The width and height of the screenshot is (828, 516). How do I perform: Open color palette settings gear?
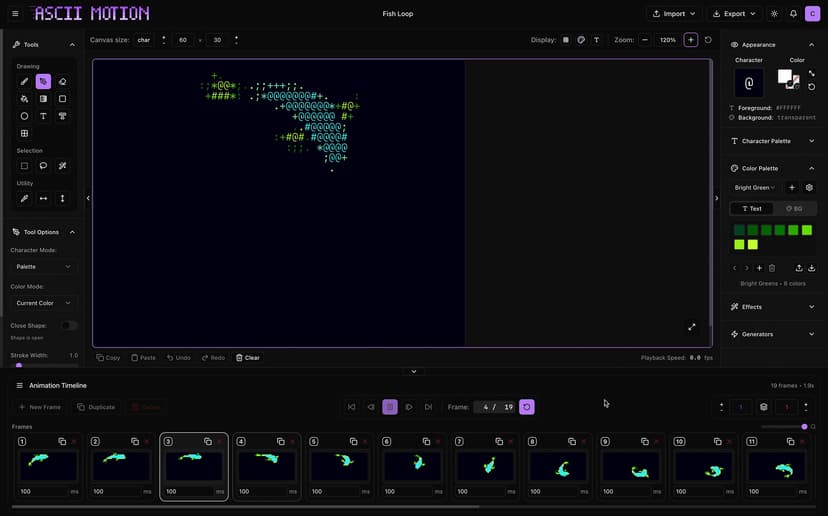coord(809,187)
